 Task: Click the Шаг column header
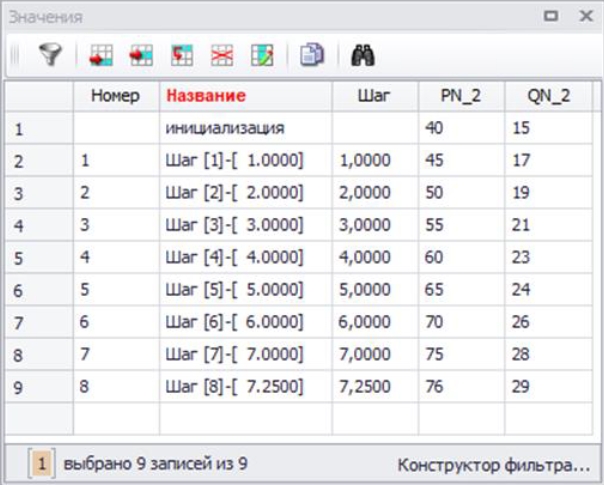[374, 96]
